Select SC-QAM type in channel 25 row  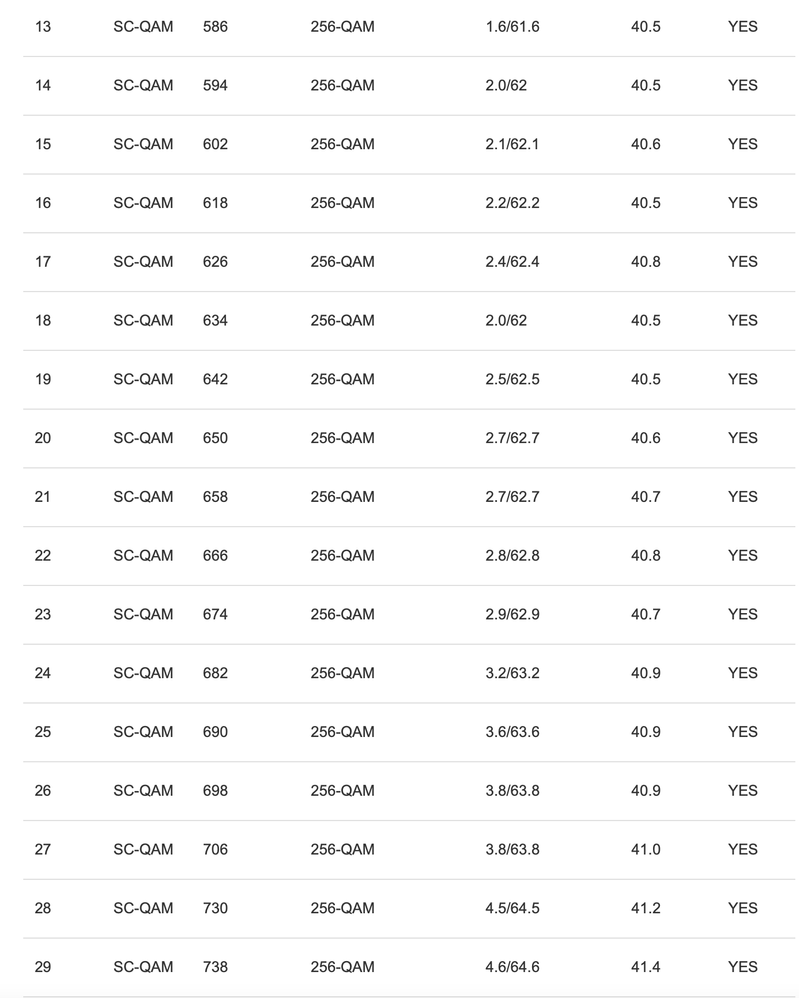point(143,732)
